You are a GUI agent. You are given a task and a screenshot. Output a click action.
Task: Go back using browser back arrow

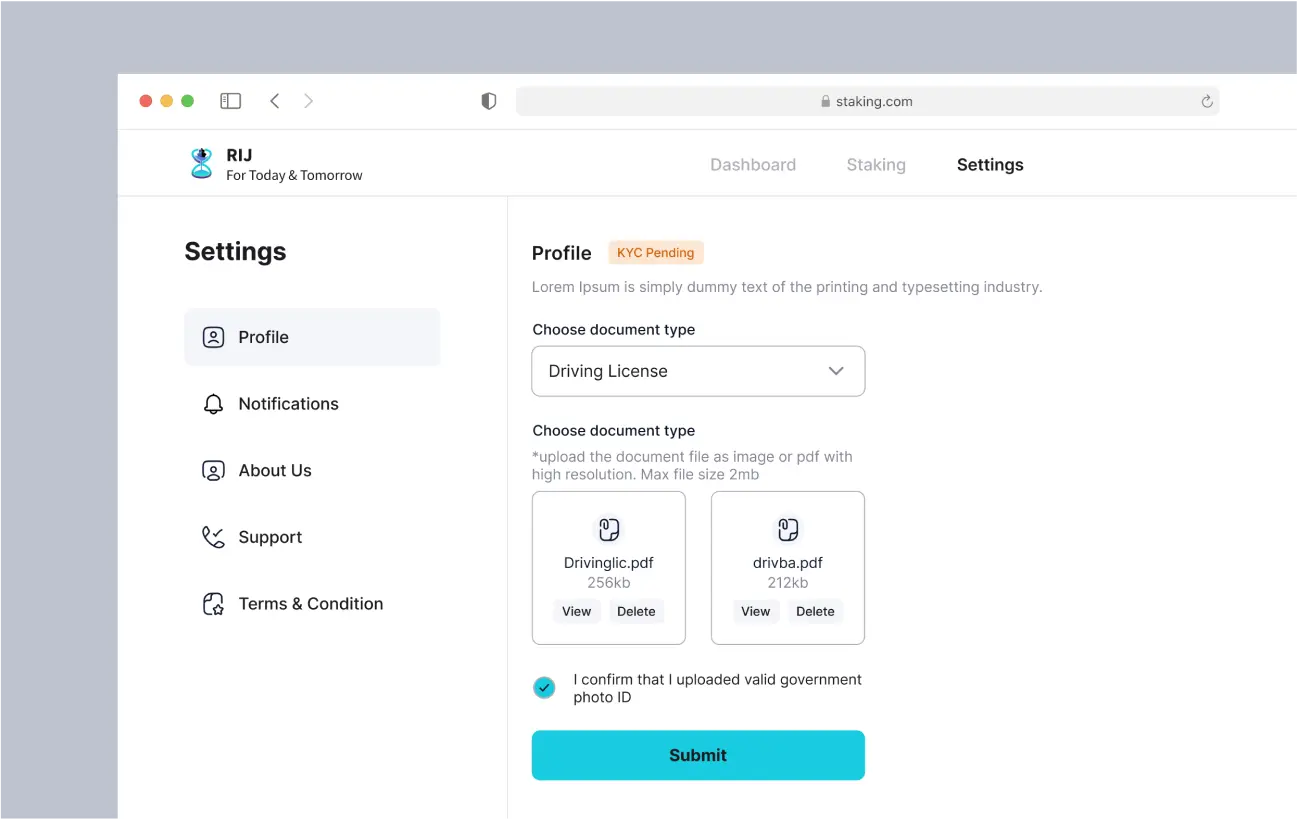click(275, 101)
